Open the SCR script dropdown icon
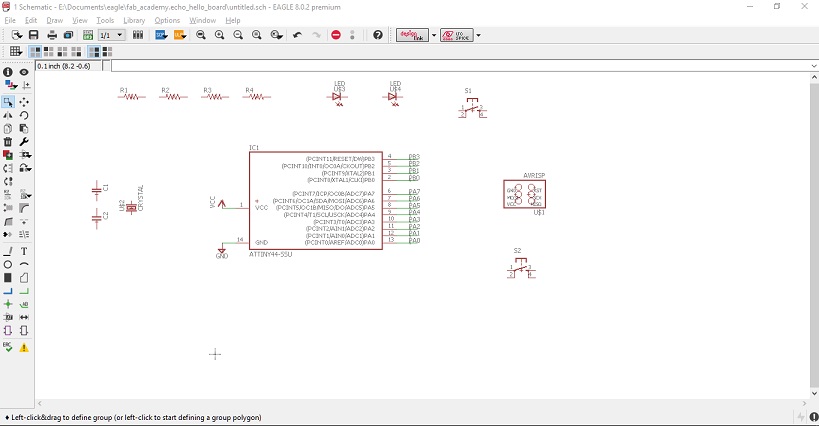The image size is (819, 426). coord(161,35)
